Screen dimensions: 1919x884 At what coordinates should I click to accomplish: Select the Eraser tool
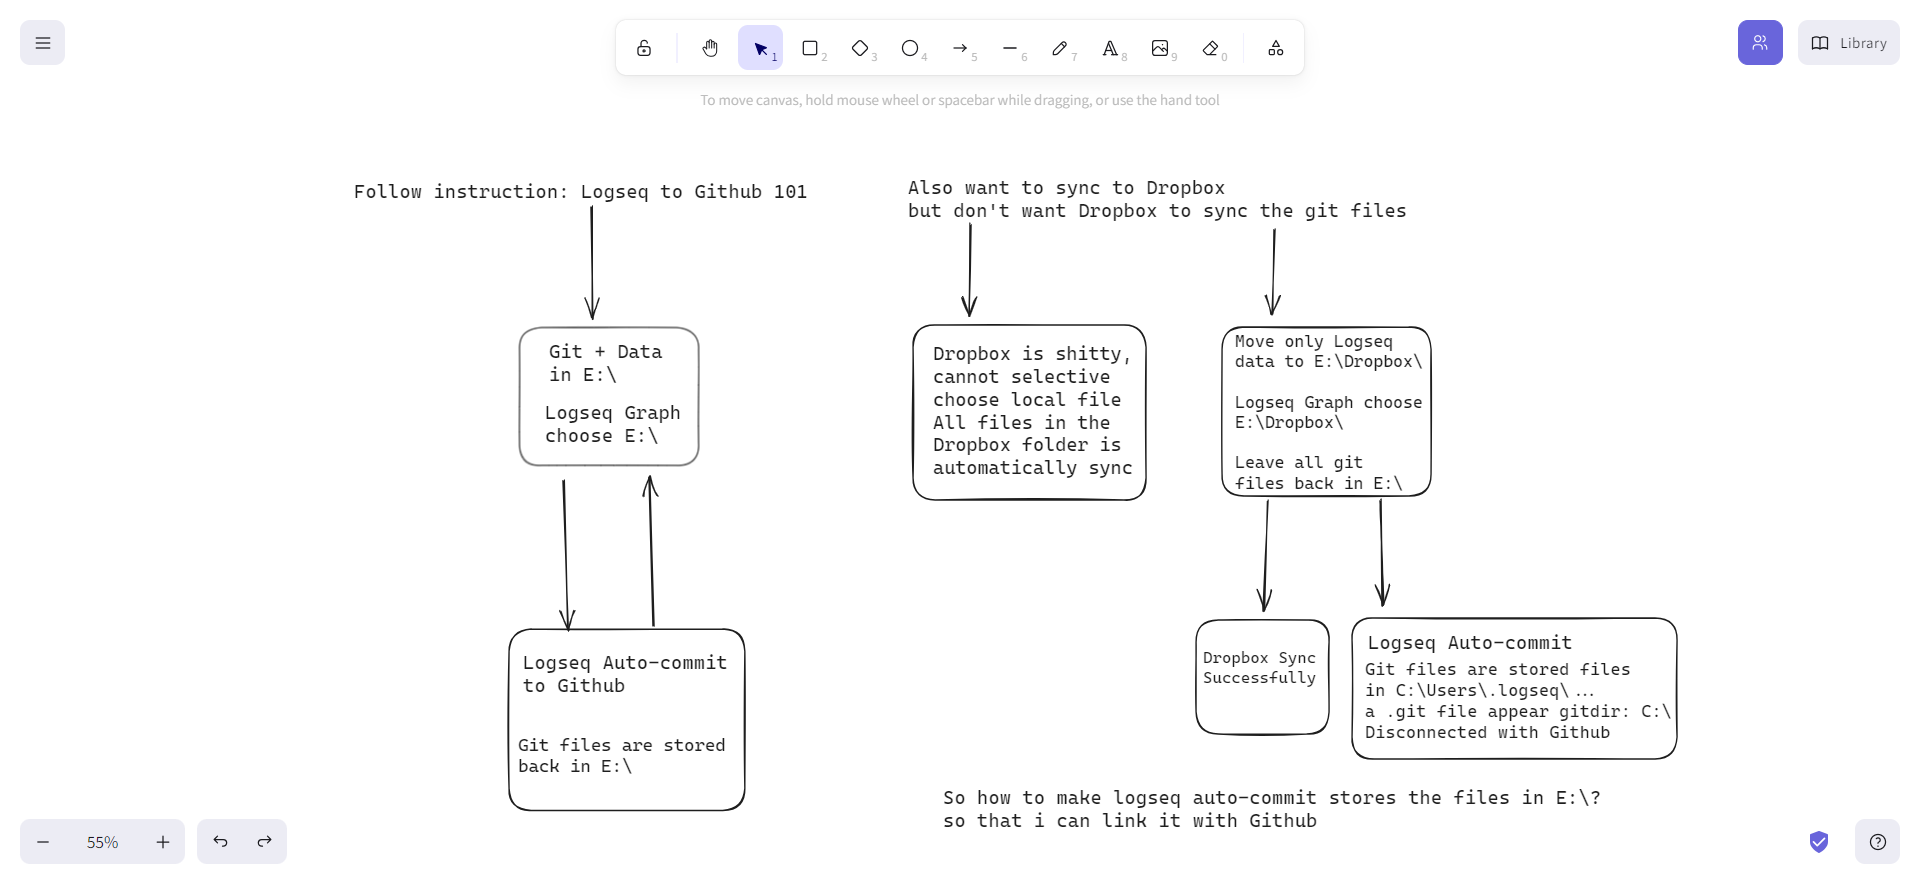coord(1210,48)
